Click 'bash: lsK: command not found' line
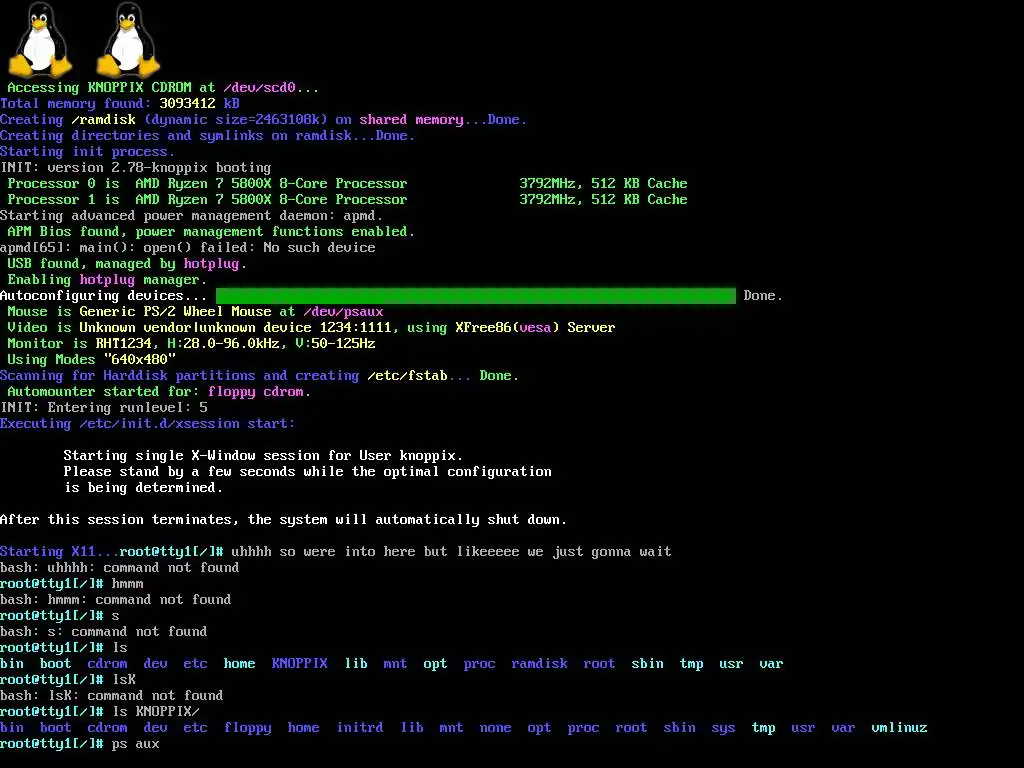Viewport: 1024px width, 768px height. (112, 696)
